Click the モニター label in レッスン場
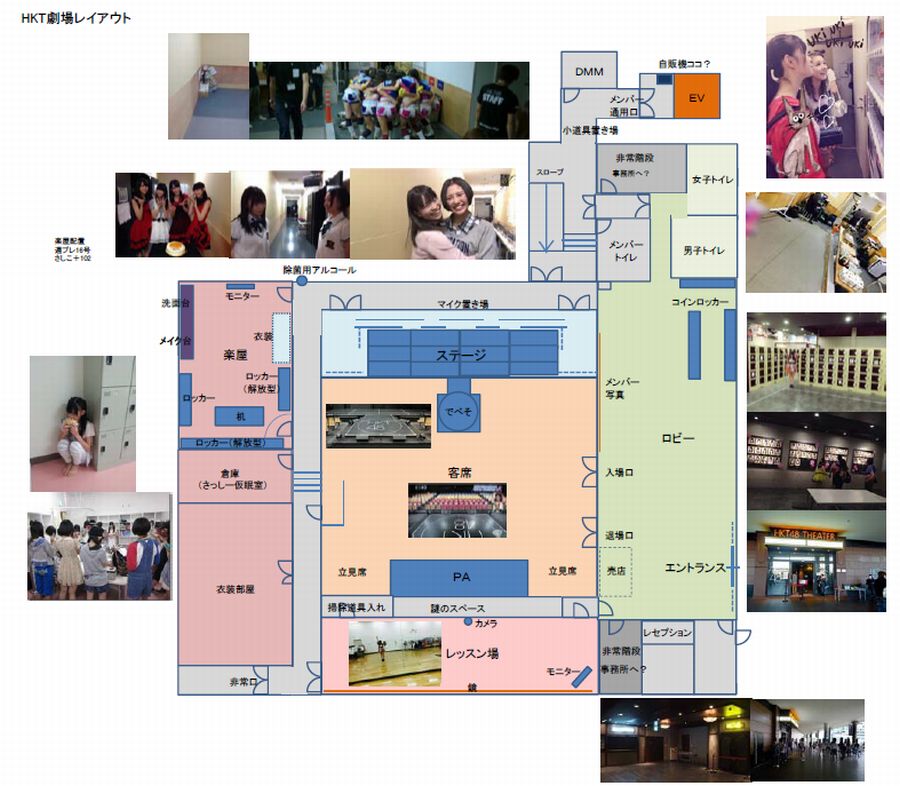This screenshot has height=786, width=900. pyautogui.click(x=562, y=671)
